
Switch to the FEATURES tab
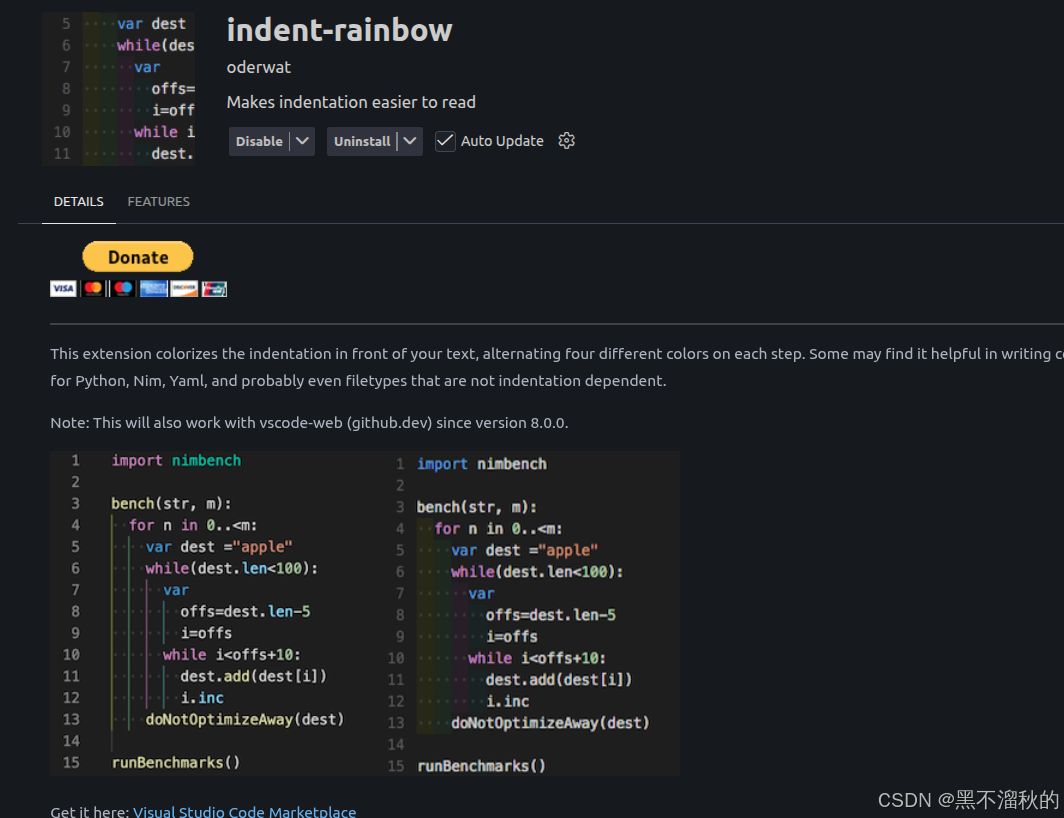pyautogui.click(x=159, y=202)
